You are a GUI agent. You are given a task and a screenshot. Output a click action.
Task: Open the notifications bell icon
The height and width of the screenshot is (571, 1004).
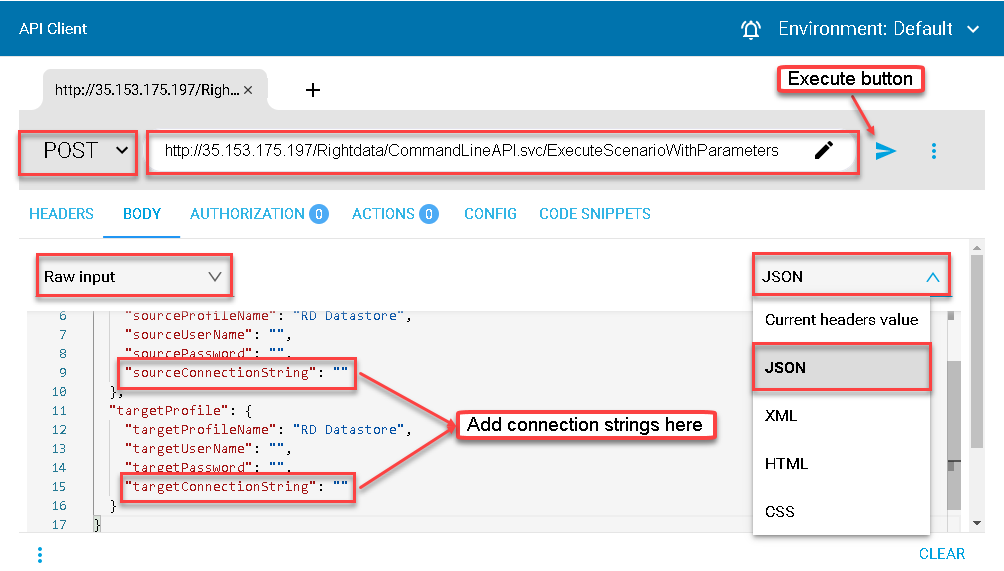click(750, 29)
